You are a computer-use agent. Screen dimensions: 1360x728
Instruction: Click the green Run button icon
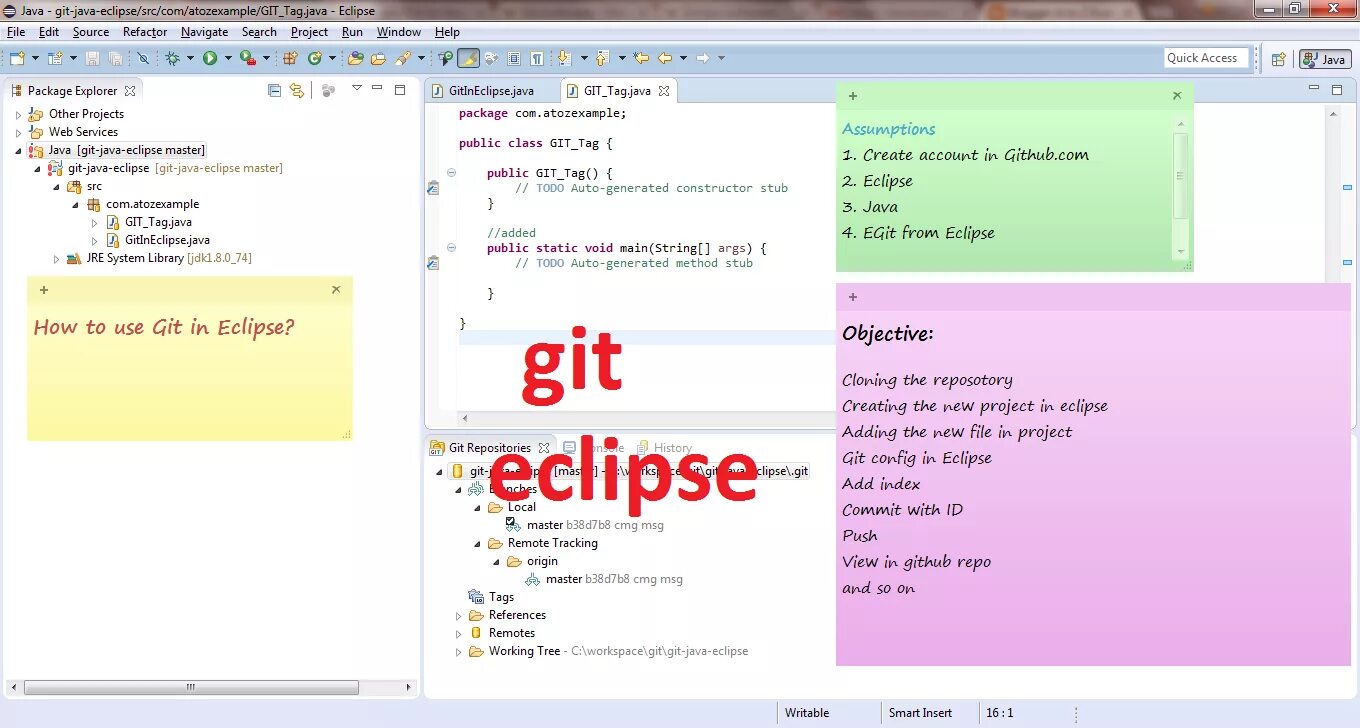(210, 58)
